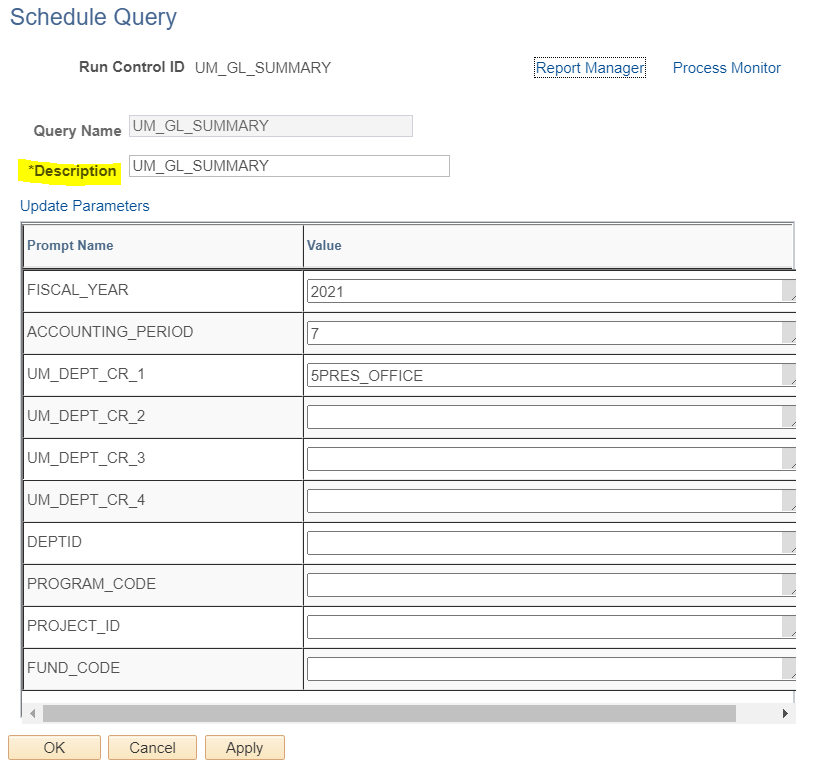Click the Cancel button
815x777 pixels.
pos(152,747)
